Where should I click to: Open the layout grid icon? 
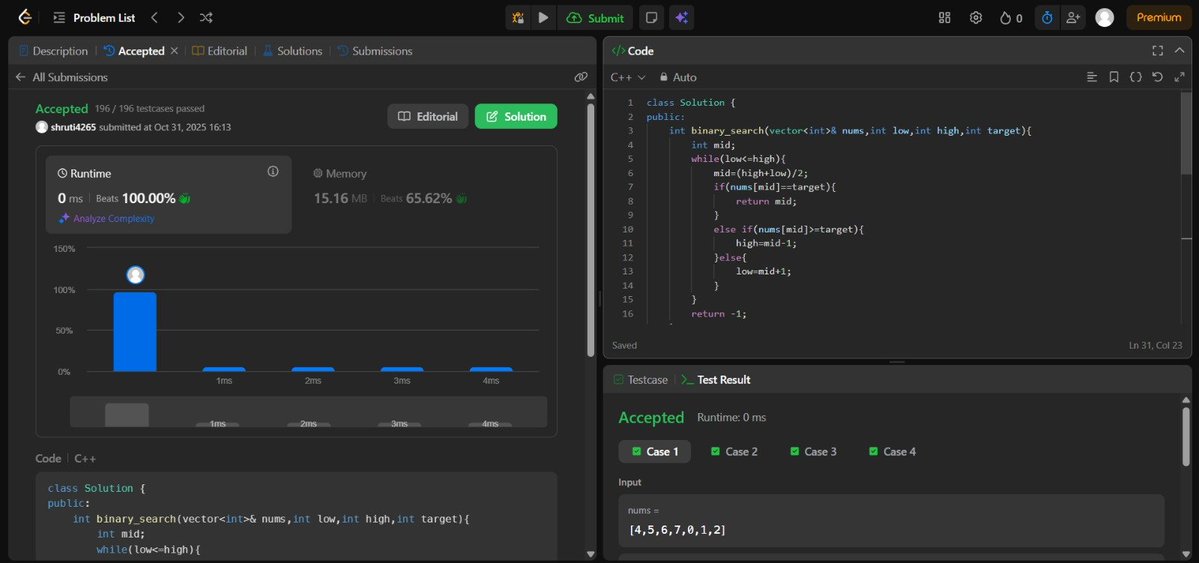[x=944, y=18]
